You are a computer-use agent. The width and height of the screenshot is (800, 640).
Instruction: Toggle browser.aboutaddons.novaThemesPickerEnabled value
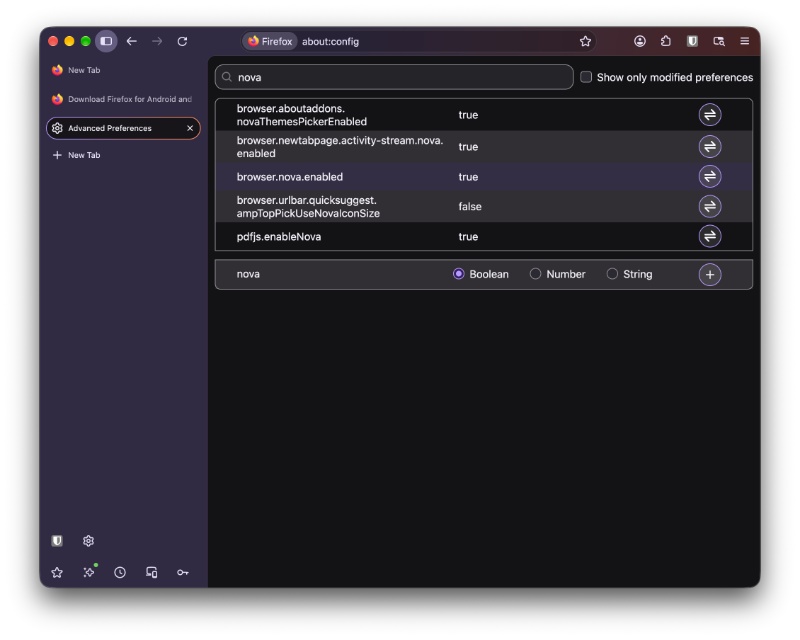pyautogui.click(x=710, y=115)
